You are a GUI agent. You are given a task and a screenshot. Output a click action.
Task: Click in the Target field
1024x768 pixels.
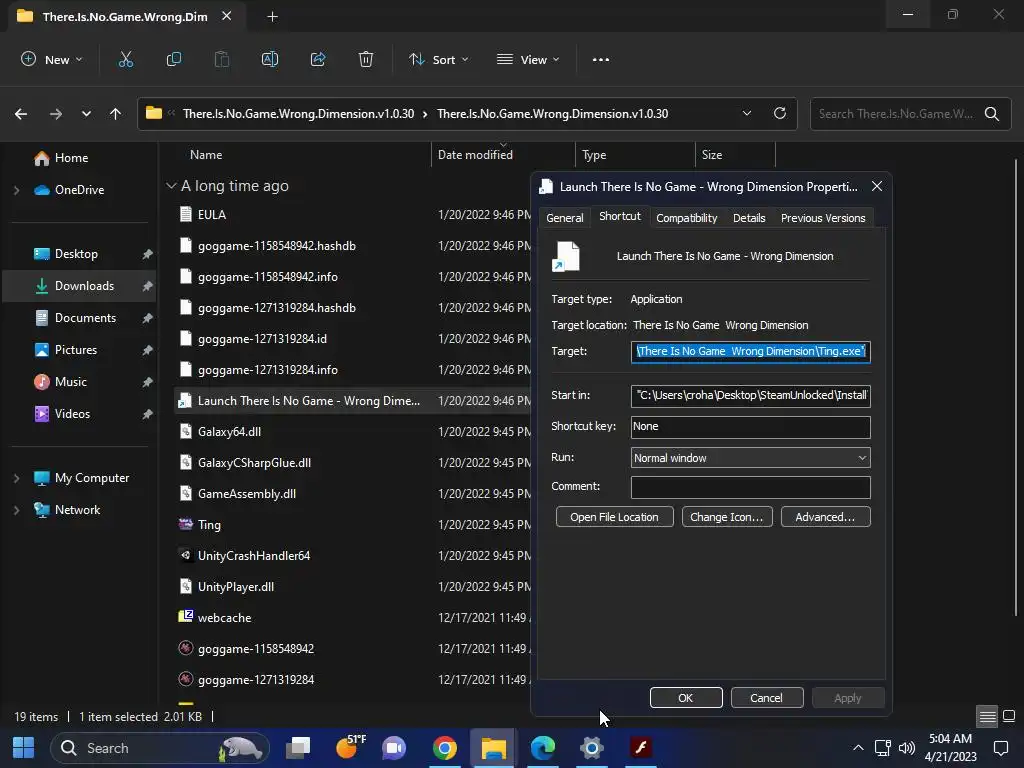click(750, 351)
